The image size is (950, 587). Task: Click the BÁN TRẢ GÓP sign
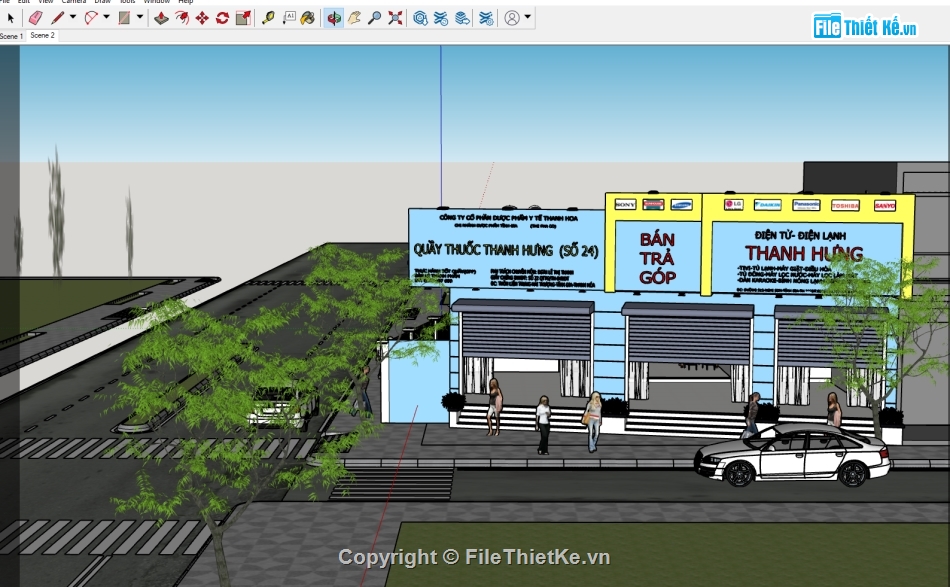tap(657, 257)
